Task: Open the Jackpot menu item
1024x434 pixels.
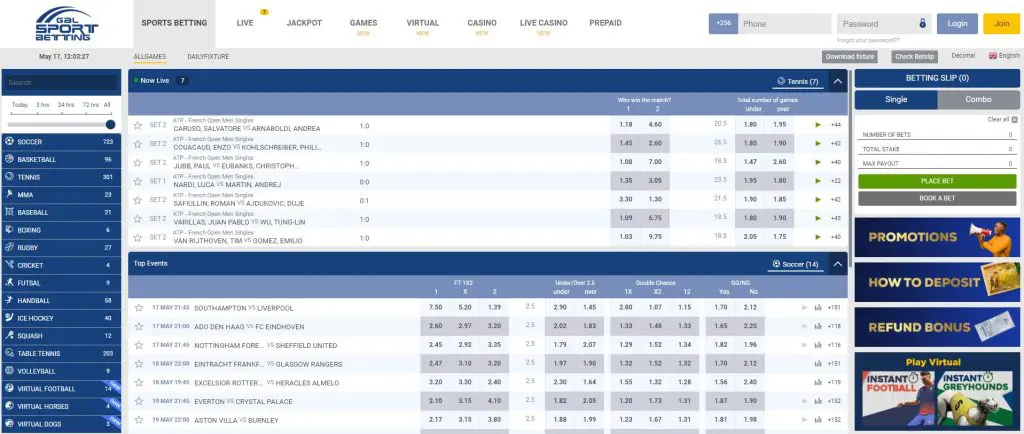Action: coord(304,23)
